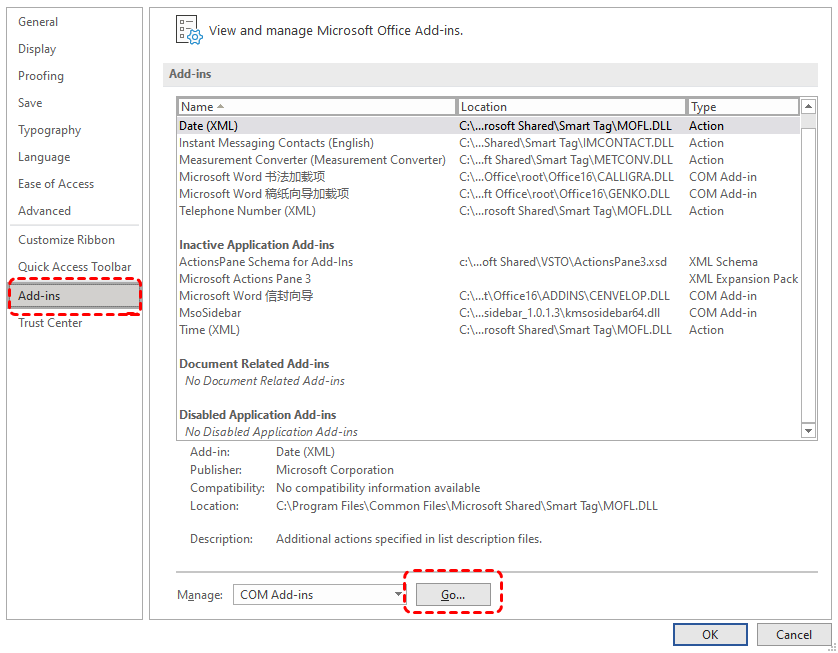Select Measurement Converter add-in entry
838x653 pixels.
(312, 160)
